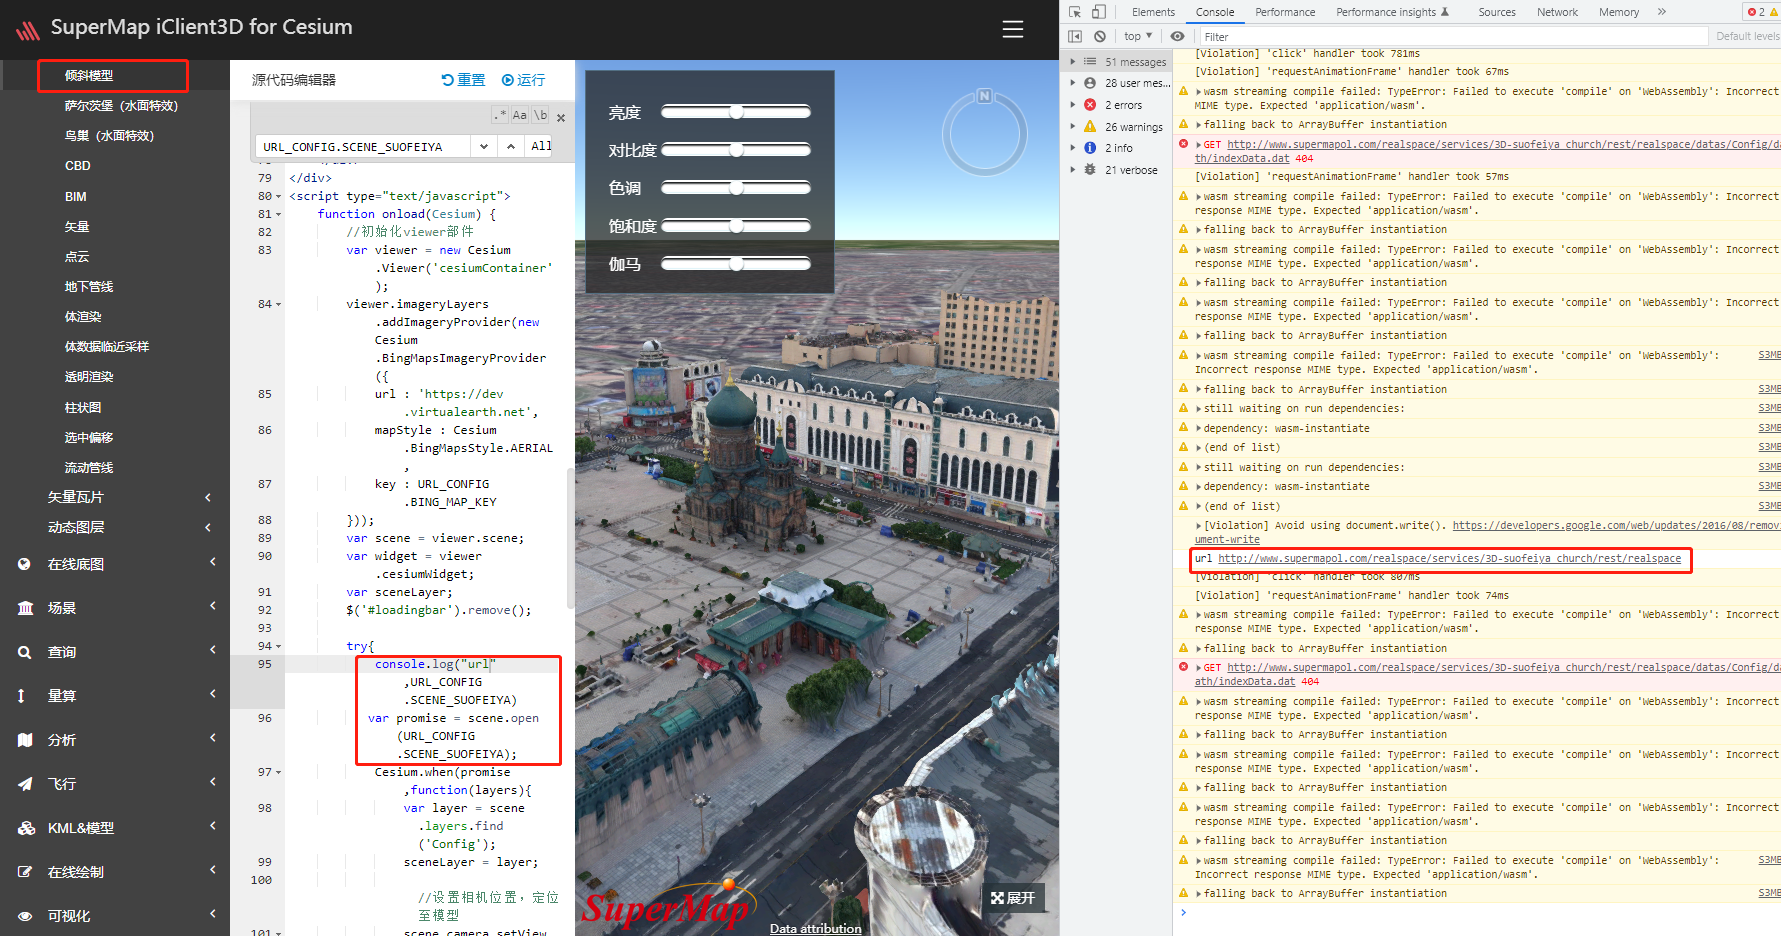Click the SuperMap logo icon in the header
This screenshot has width=1781, height=936.
click(28, 30)
